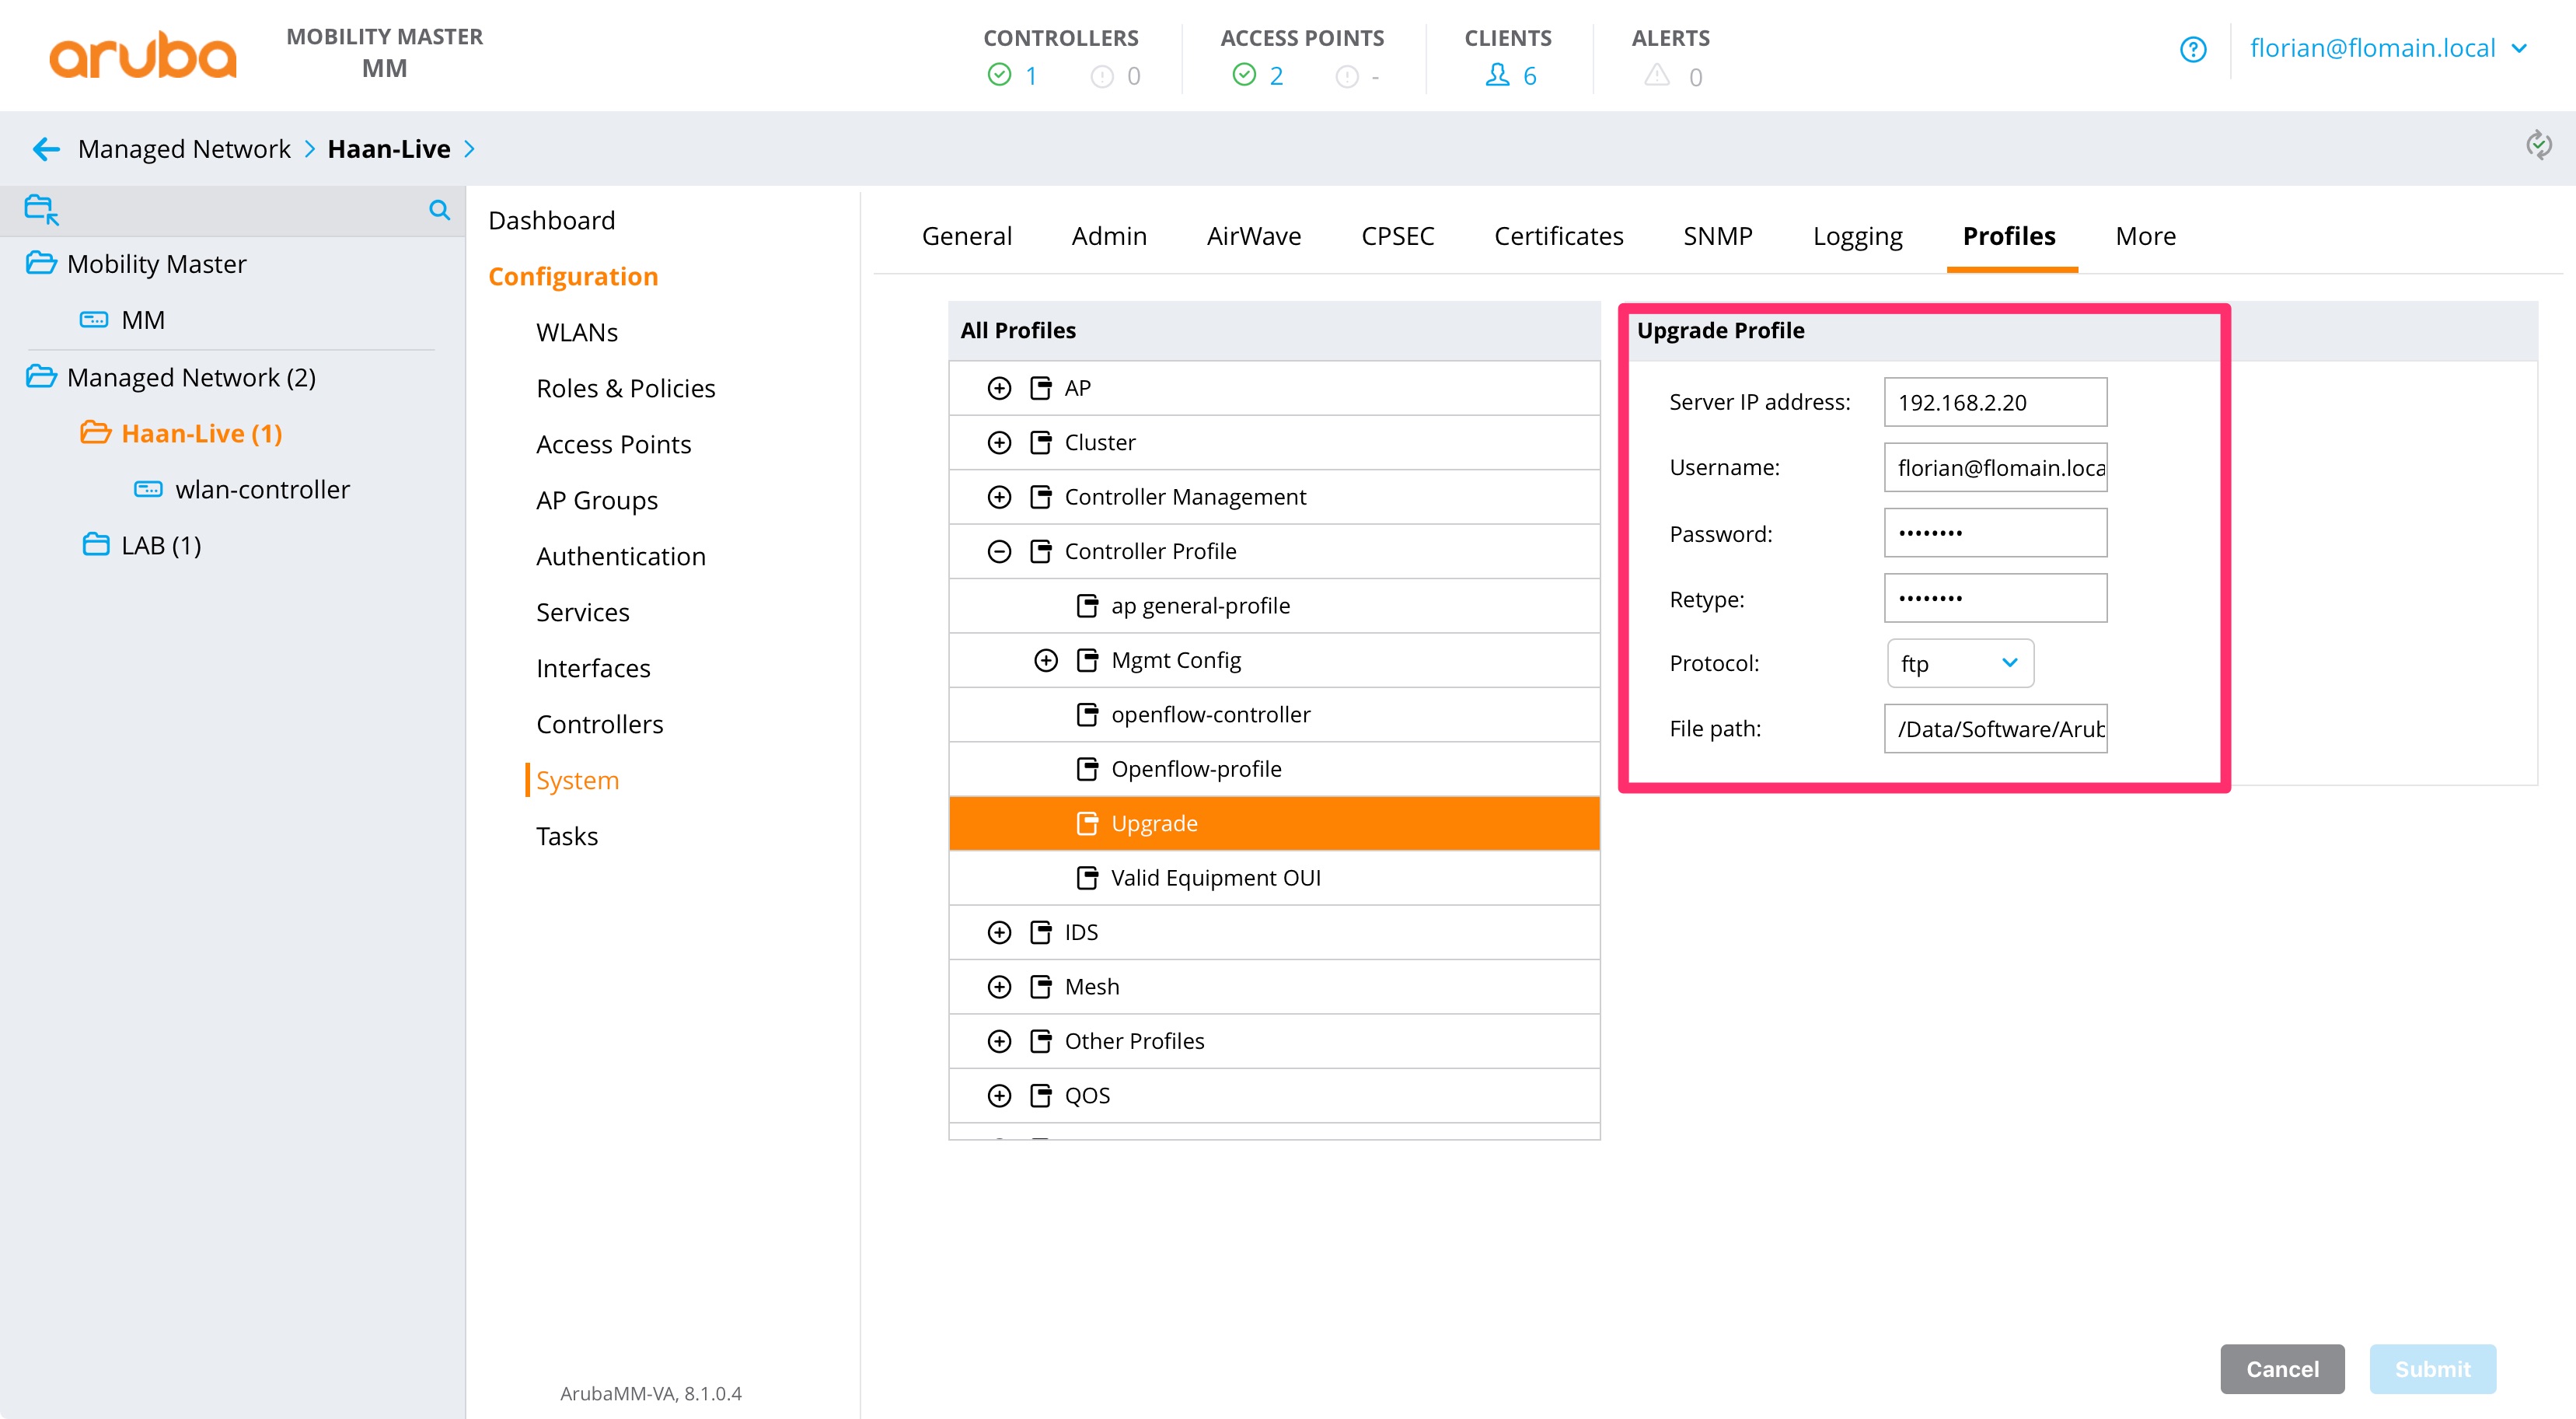Open Access Points configuration page
This screenshot has width=2576, height=1419.
[613, 444]
